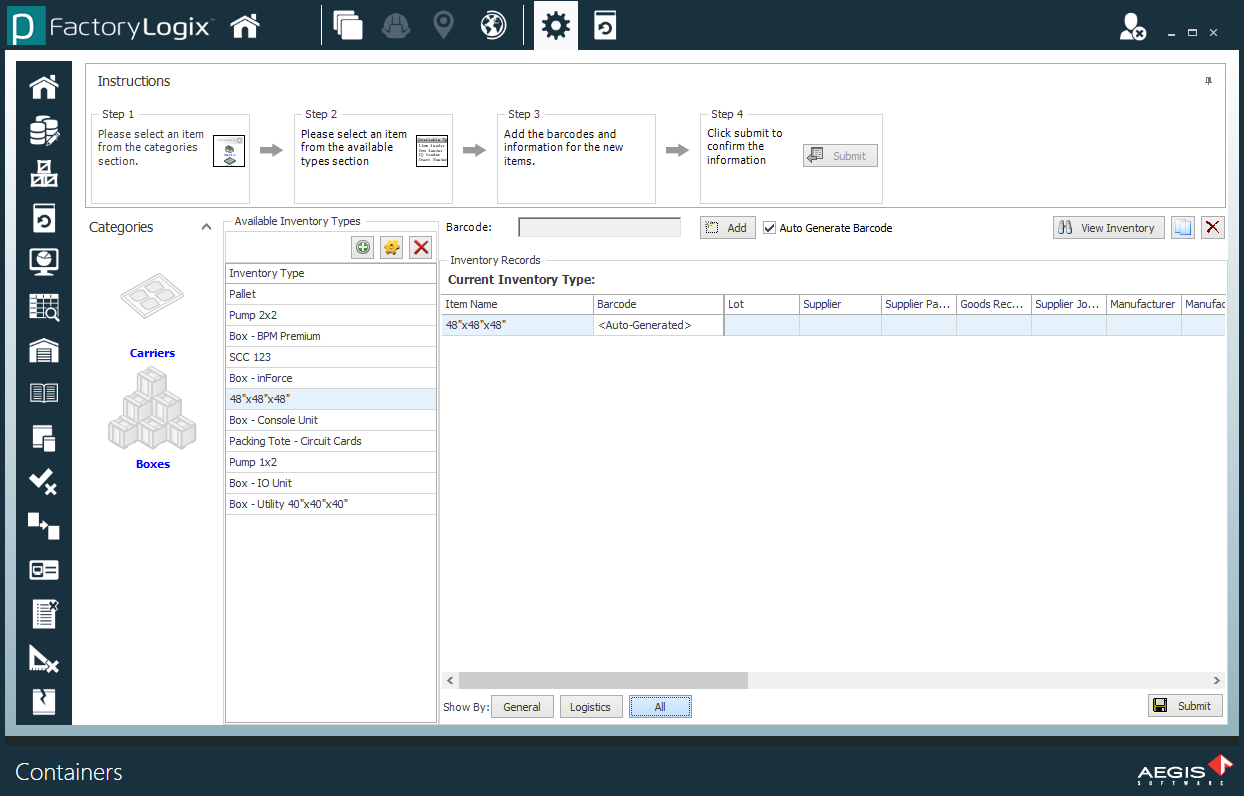The image size is (1244, 796).
Task: Click the globe icon in top bar
Action: coord(493,26)
